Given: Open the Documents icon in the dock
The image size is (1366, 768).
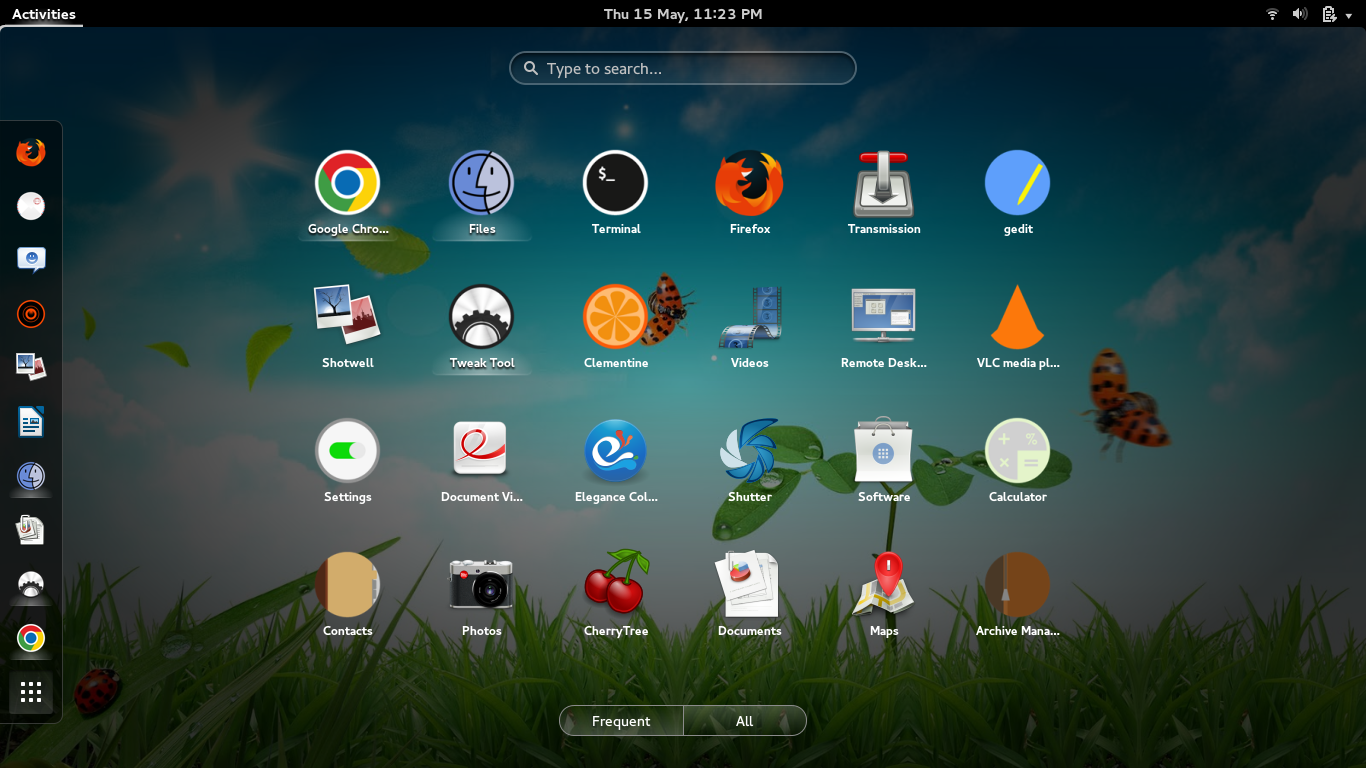Looking at the screenshot, I should (x=31, y=530).
